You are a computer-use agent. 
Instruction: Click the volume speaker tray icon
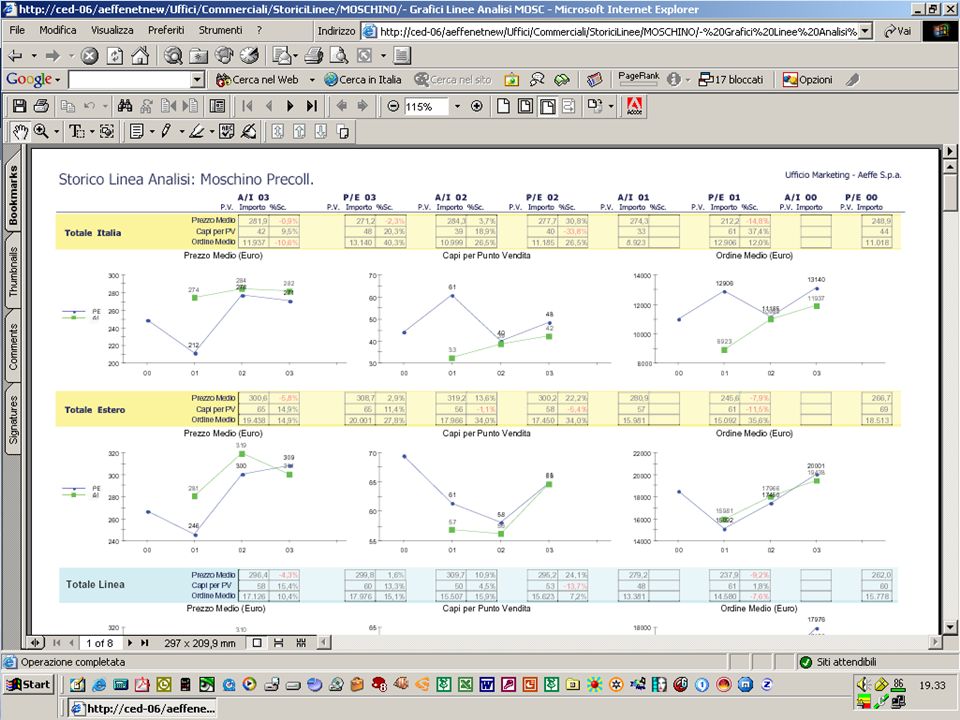[864, 684]
